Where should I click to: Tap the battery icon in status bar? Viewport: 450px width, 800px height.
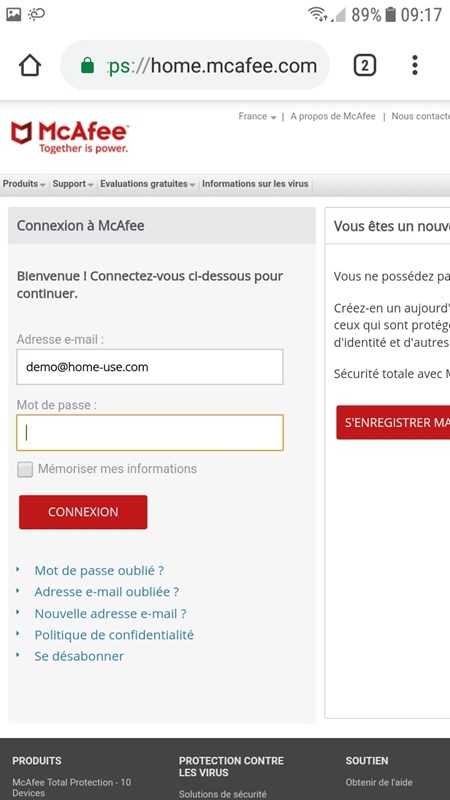tap(390, 14)
